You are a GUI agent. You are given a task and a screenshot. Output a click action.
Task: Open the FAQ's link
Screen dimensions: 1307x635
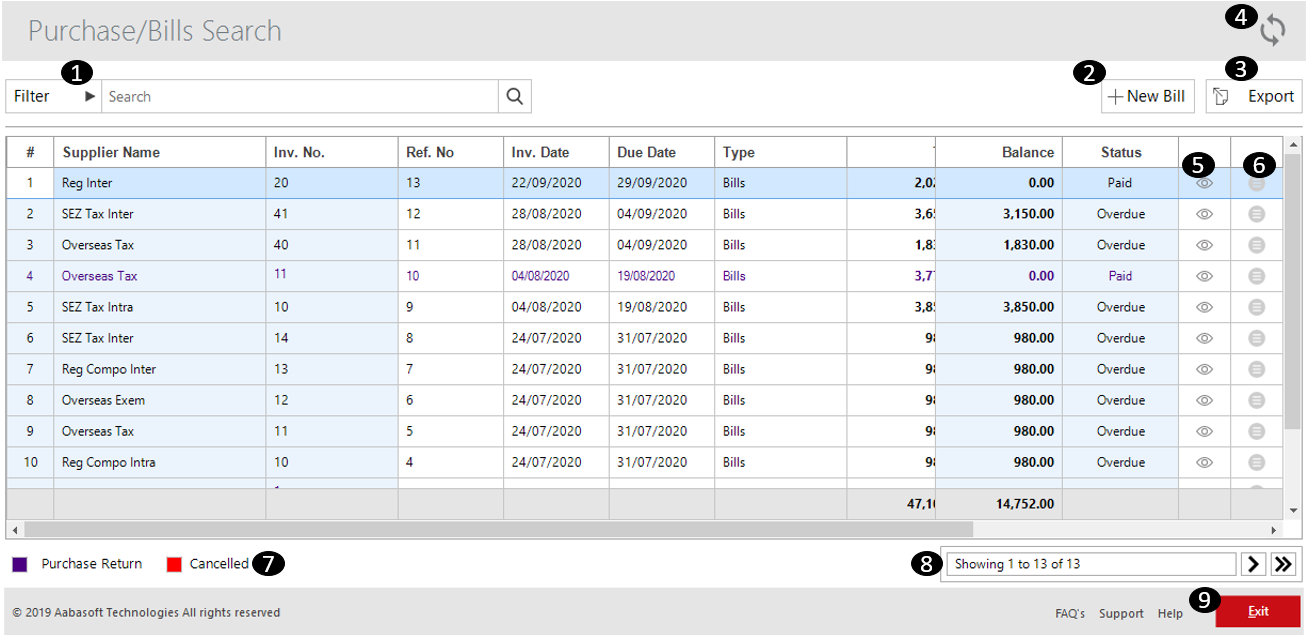(1069, 613)
